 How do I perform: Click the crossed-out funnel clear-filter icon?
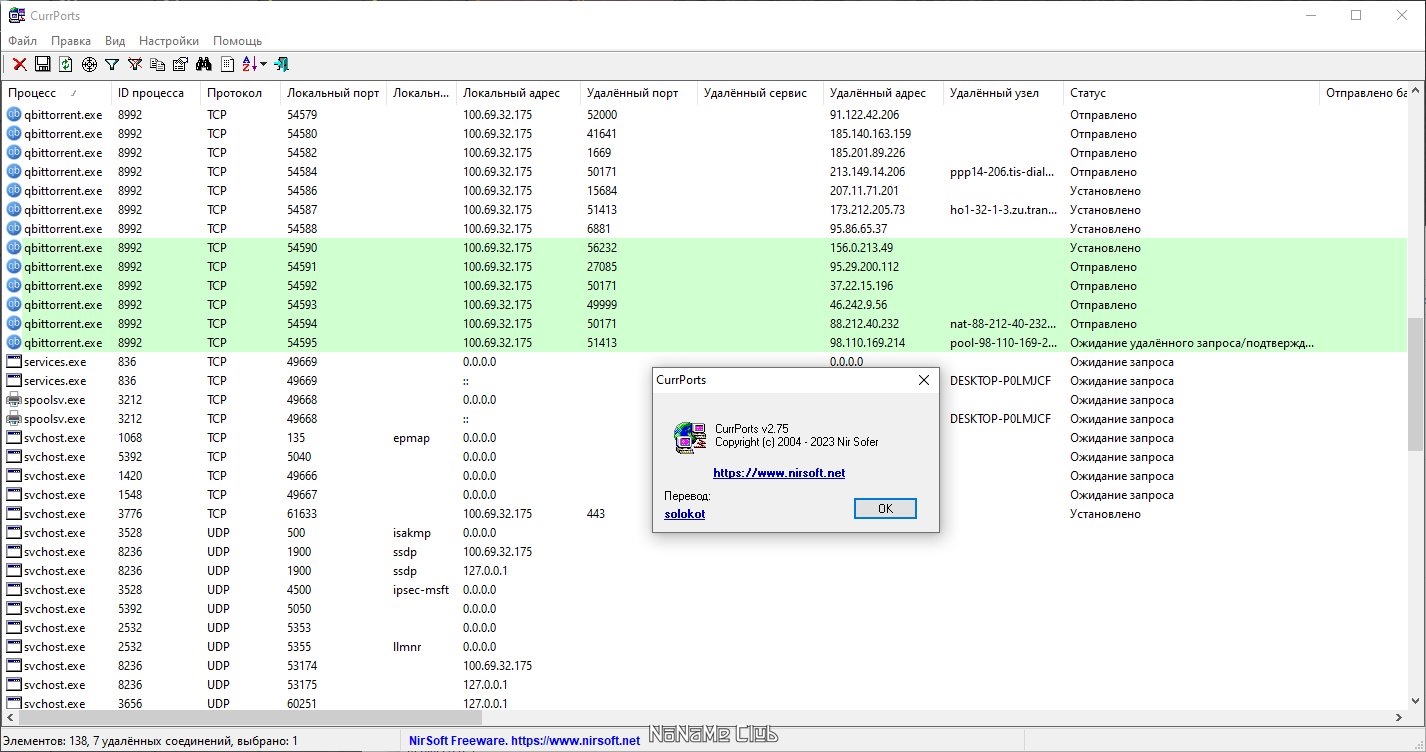point(135,64)
